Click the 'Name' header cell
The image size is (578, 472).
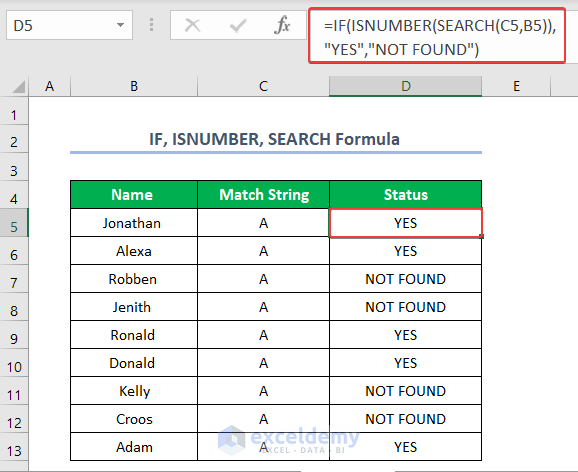(x=134, y=194)
